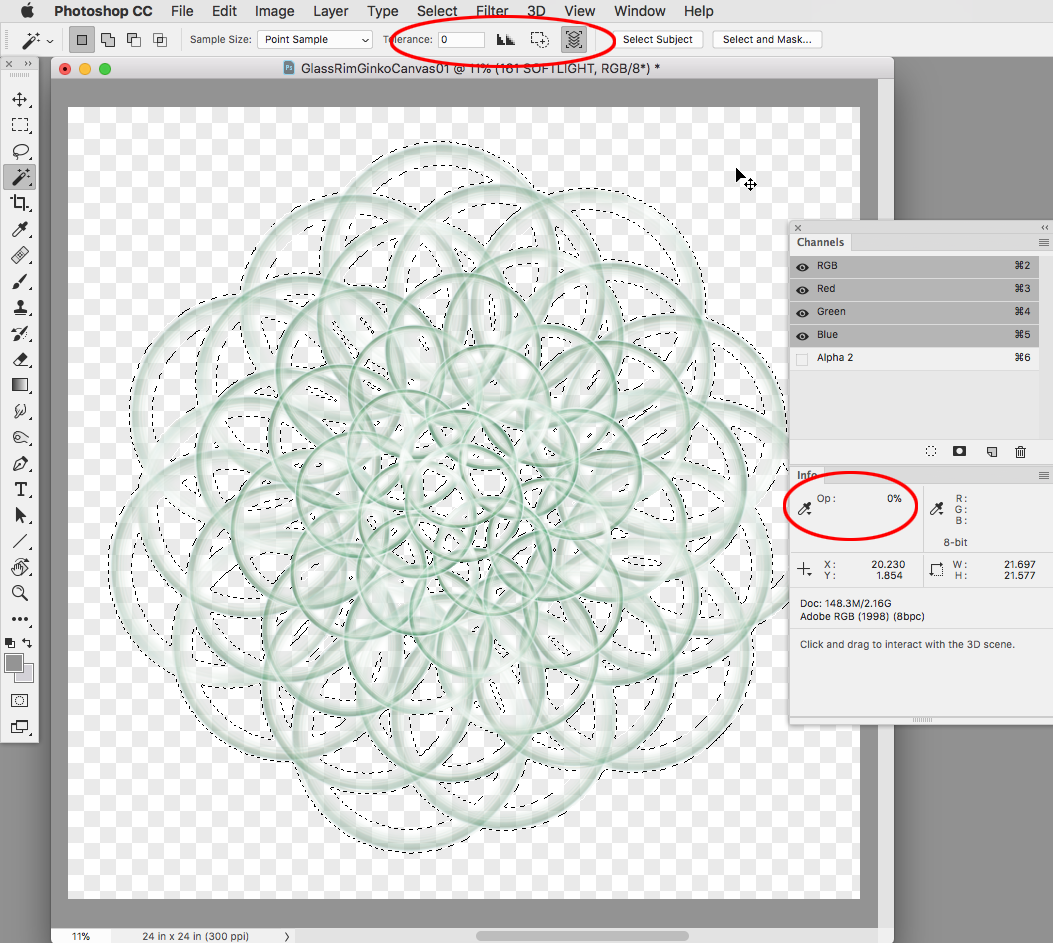Click the foreground color swatch
The height and width of the screenshot is (943, 1053).
(x=14, y=662)
